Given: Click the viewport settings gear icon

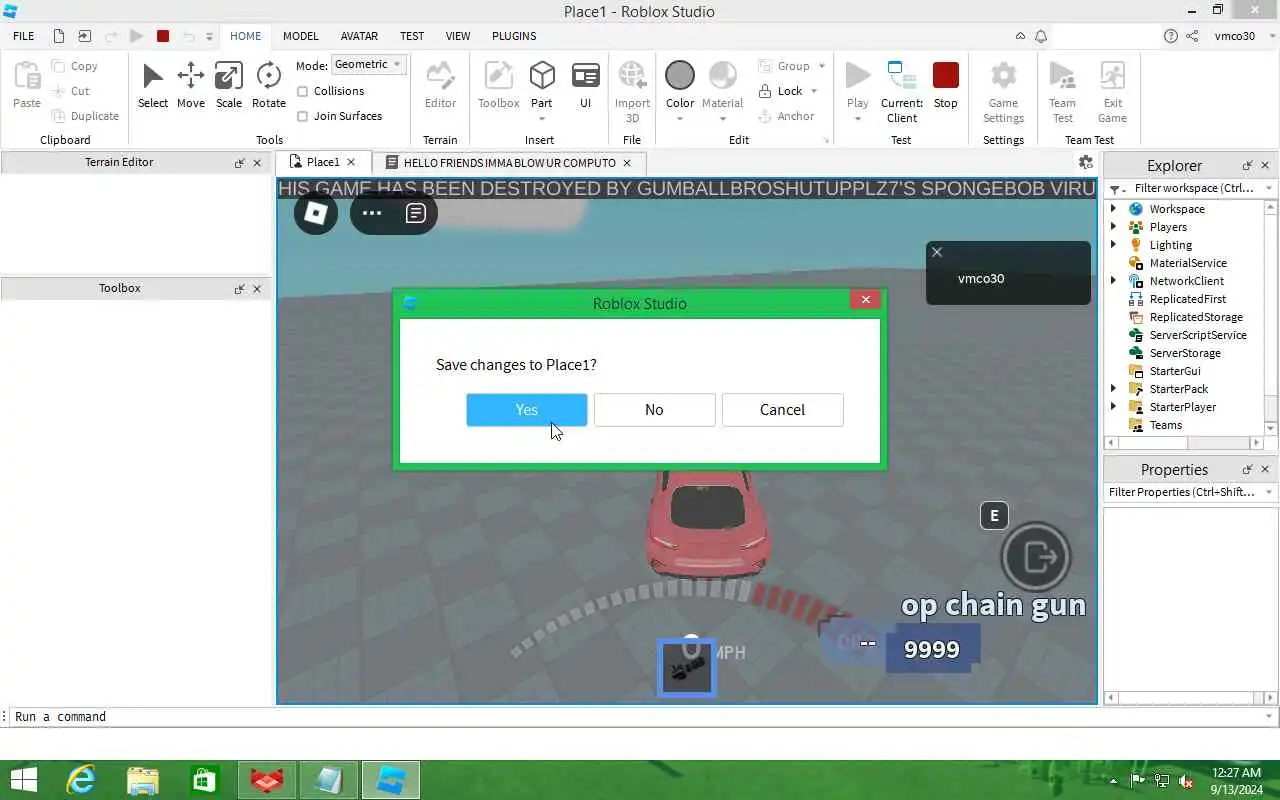Looking at the screenshot, I should pos(1086,163).
